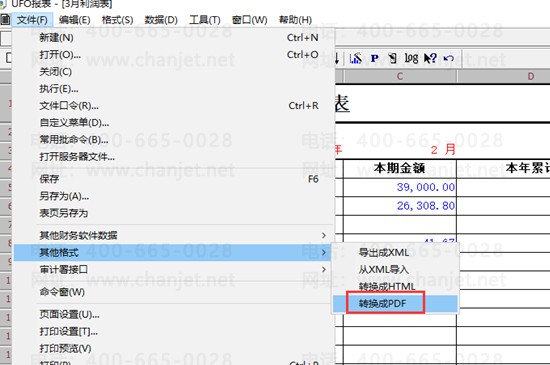Click the bold P toolbar icon

point(375,58)
